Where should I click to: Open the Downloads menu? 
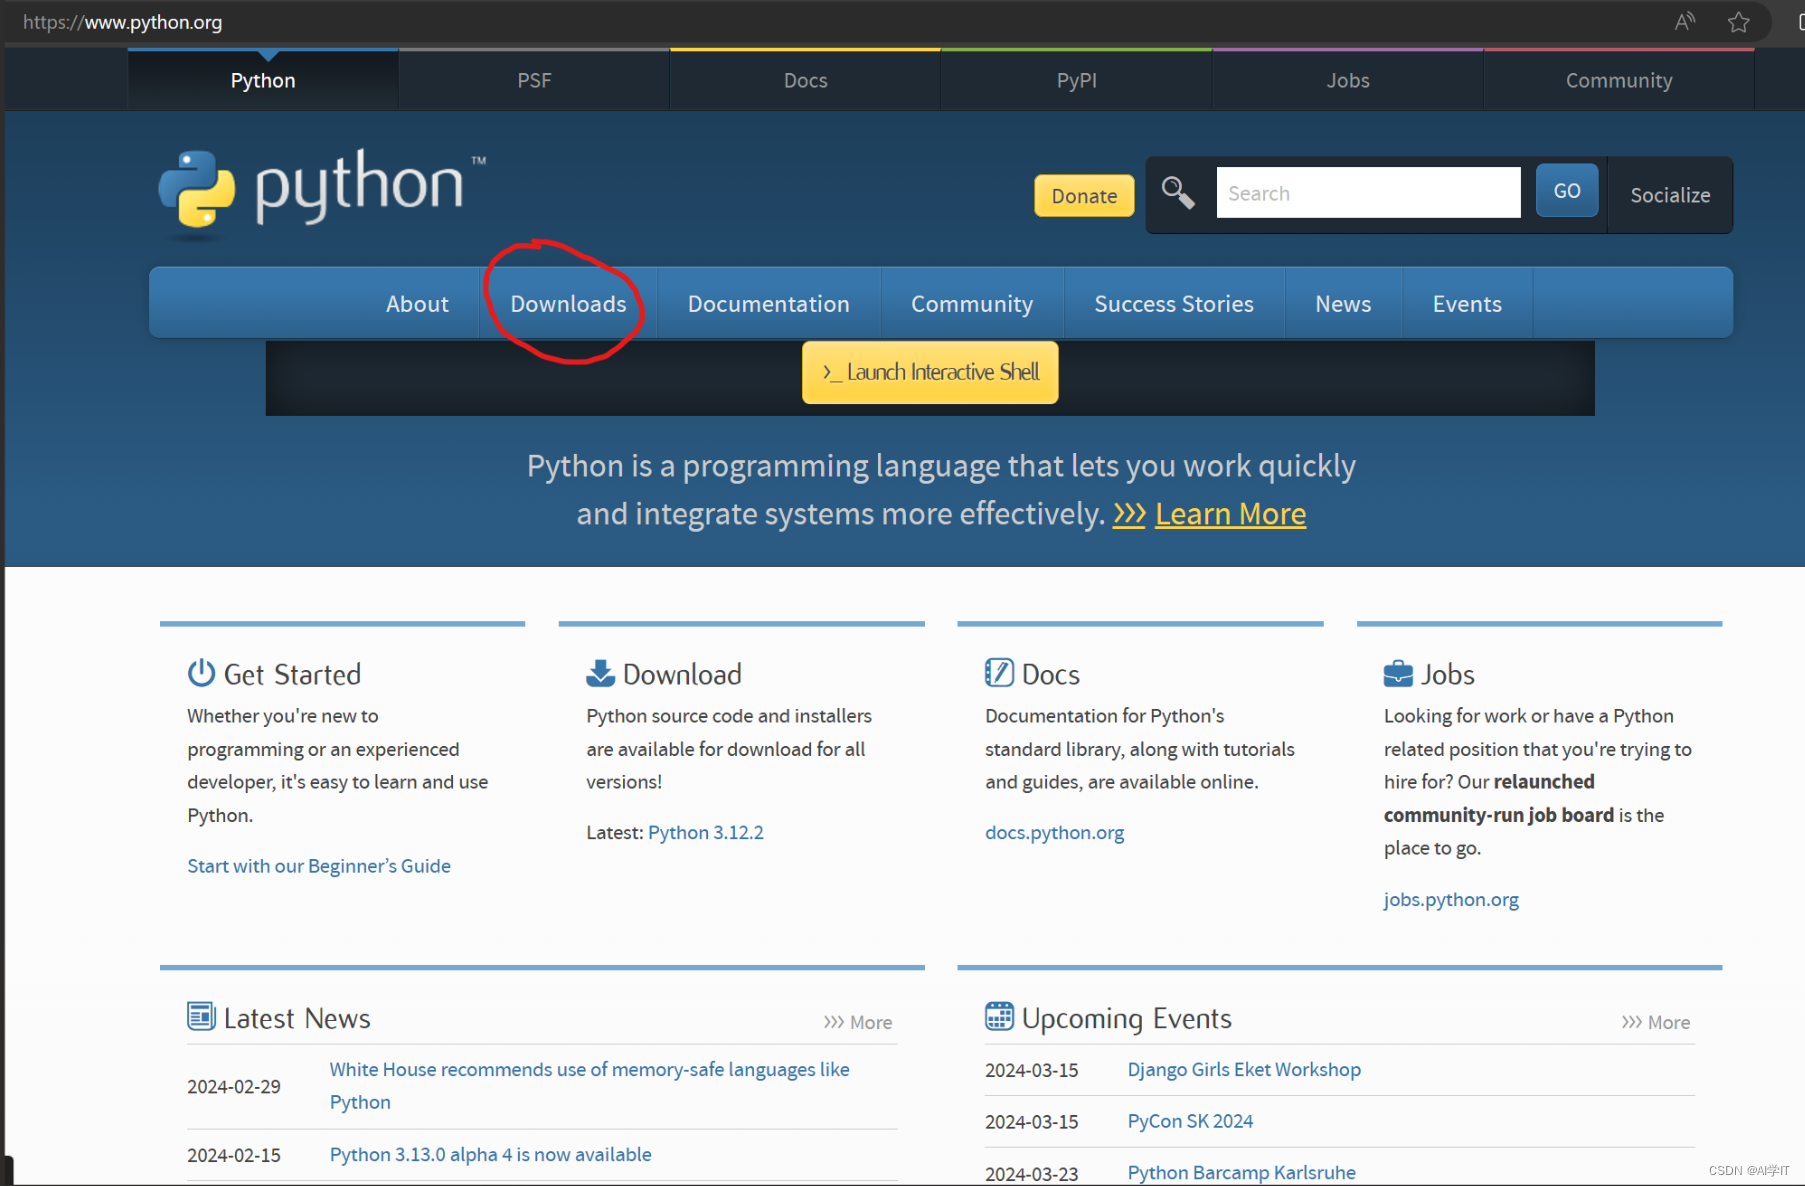(x=568, y=304)
